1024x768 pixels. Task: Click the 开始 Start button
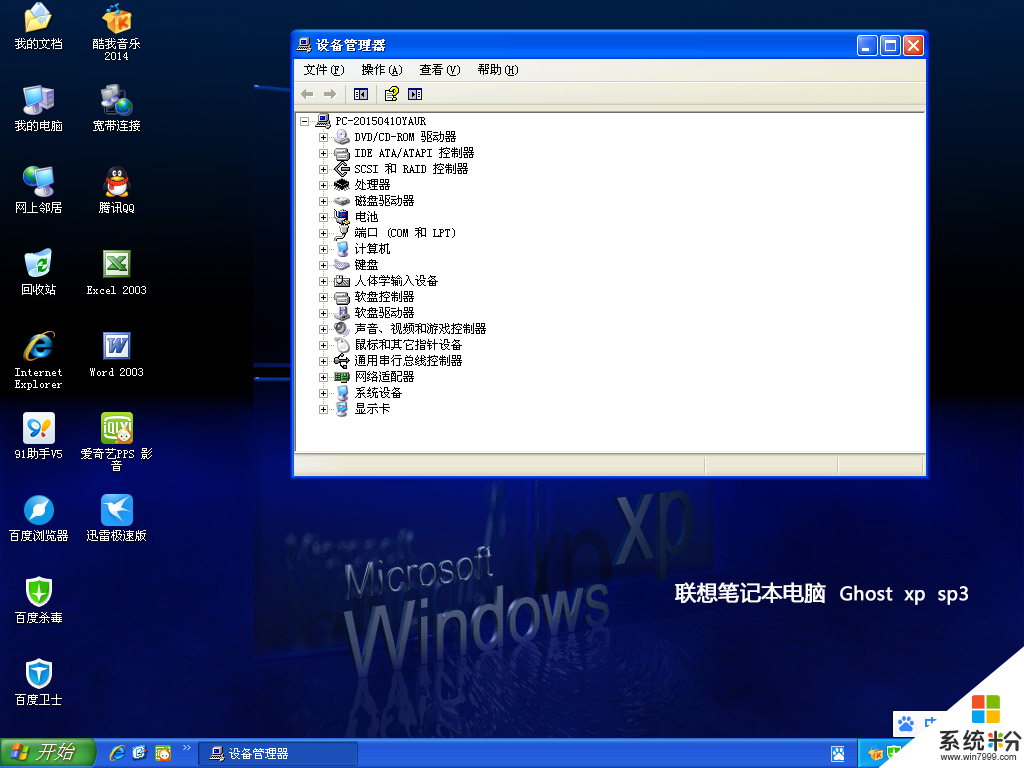pyautogui.click(x=47, y=753)
